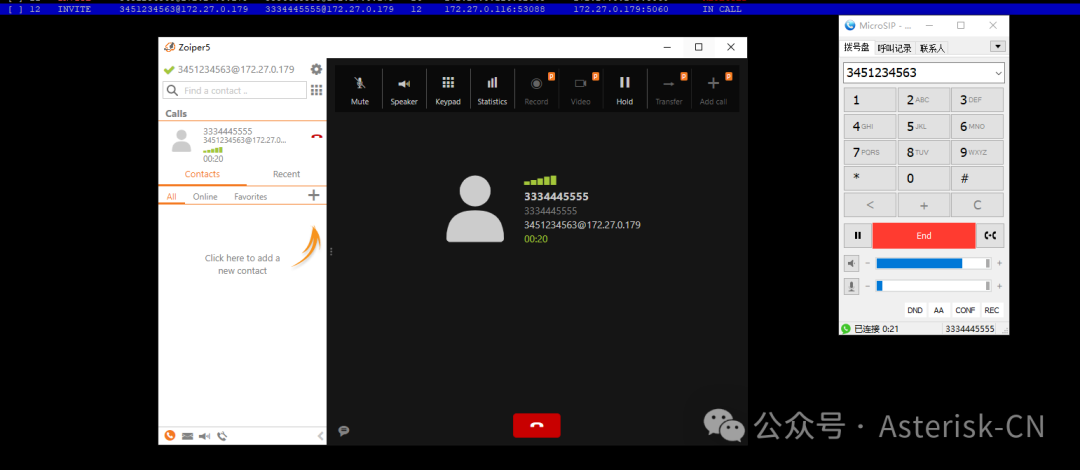
Task: Click Add call in Zoiper5 toolbar
Action: 714,90
